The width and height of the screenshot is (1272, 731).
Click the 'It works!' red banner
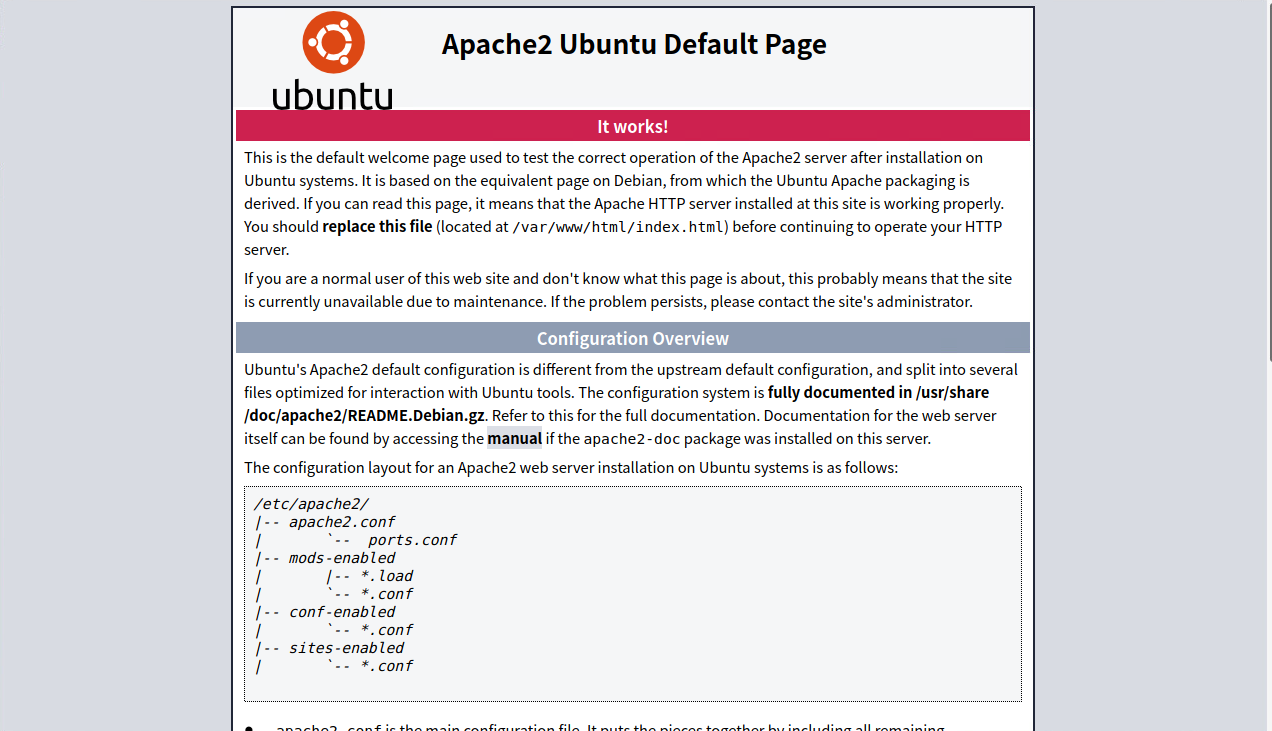click(x=633, y=126)
